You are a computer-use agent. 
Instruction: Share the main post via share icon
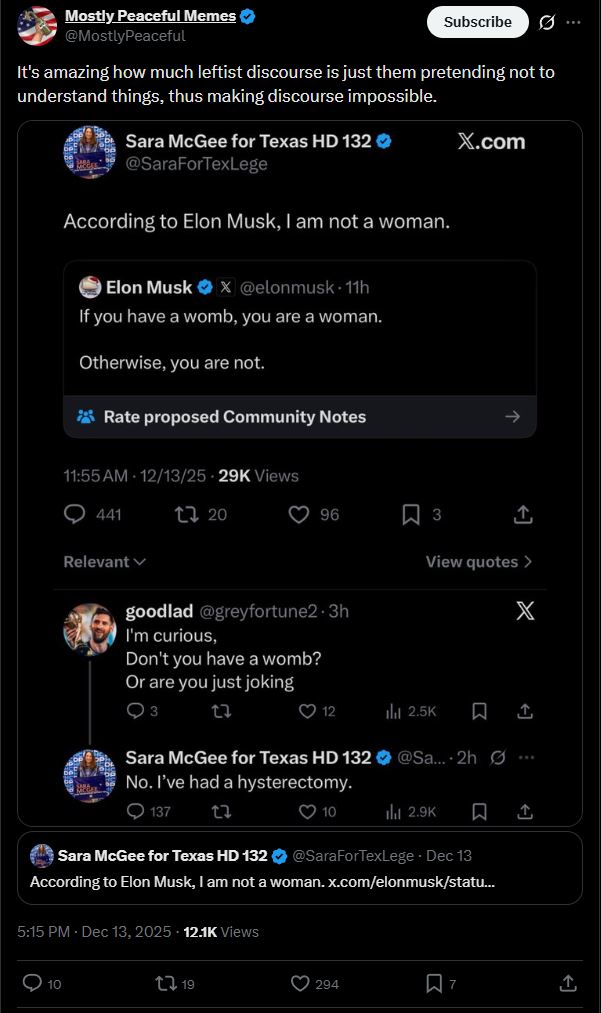tap(568, 984)
